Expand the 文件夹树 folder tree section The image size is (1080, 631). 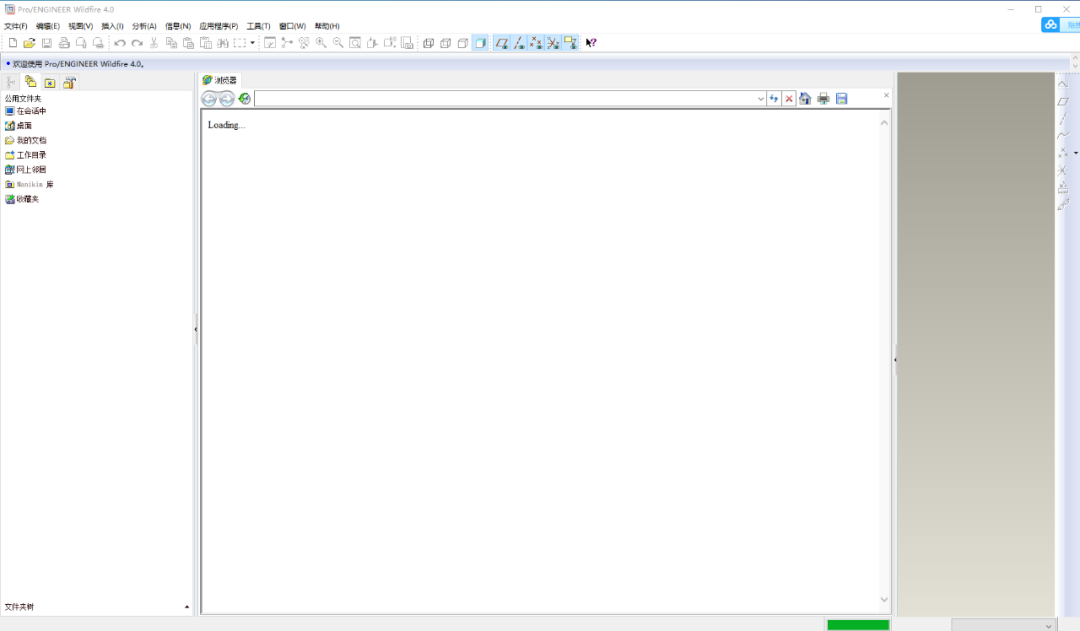coord(187,607)
